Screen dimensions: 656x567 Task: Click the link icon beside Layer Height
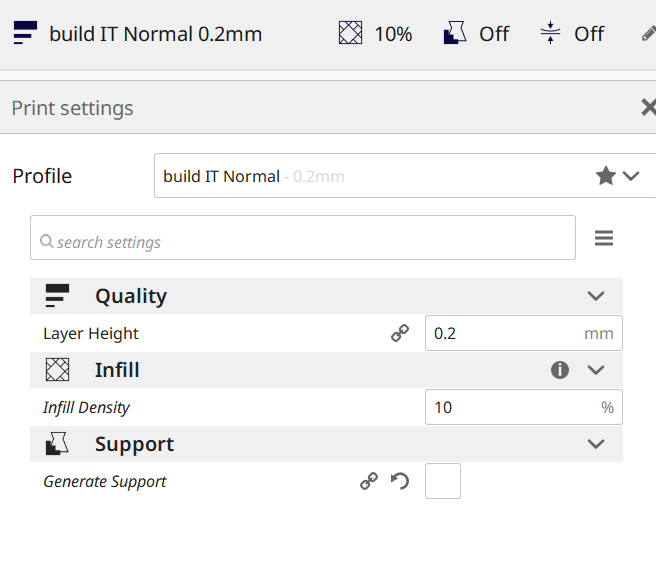tap(400, 334)
